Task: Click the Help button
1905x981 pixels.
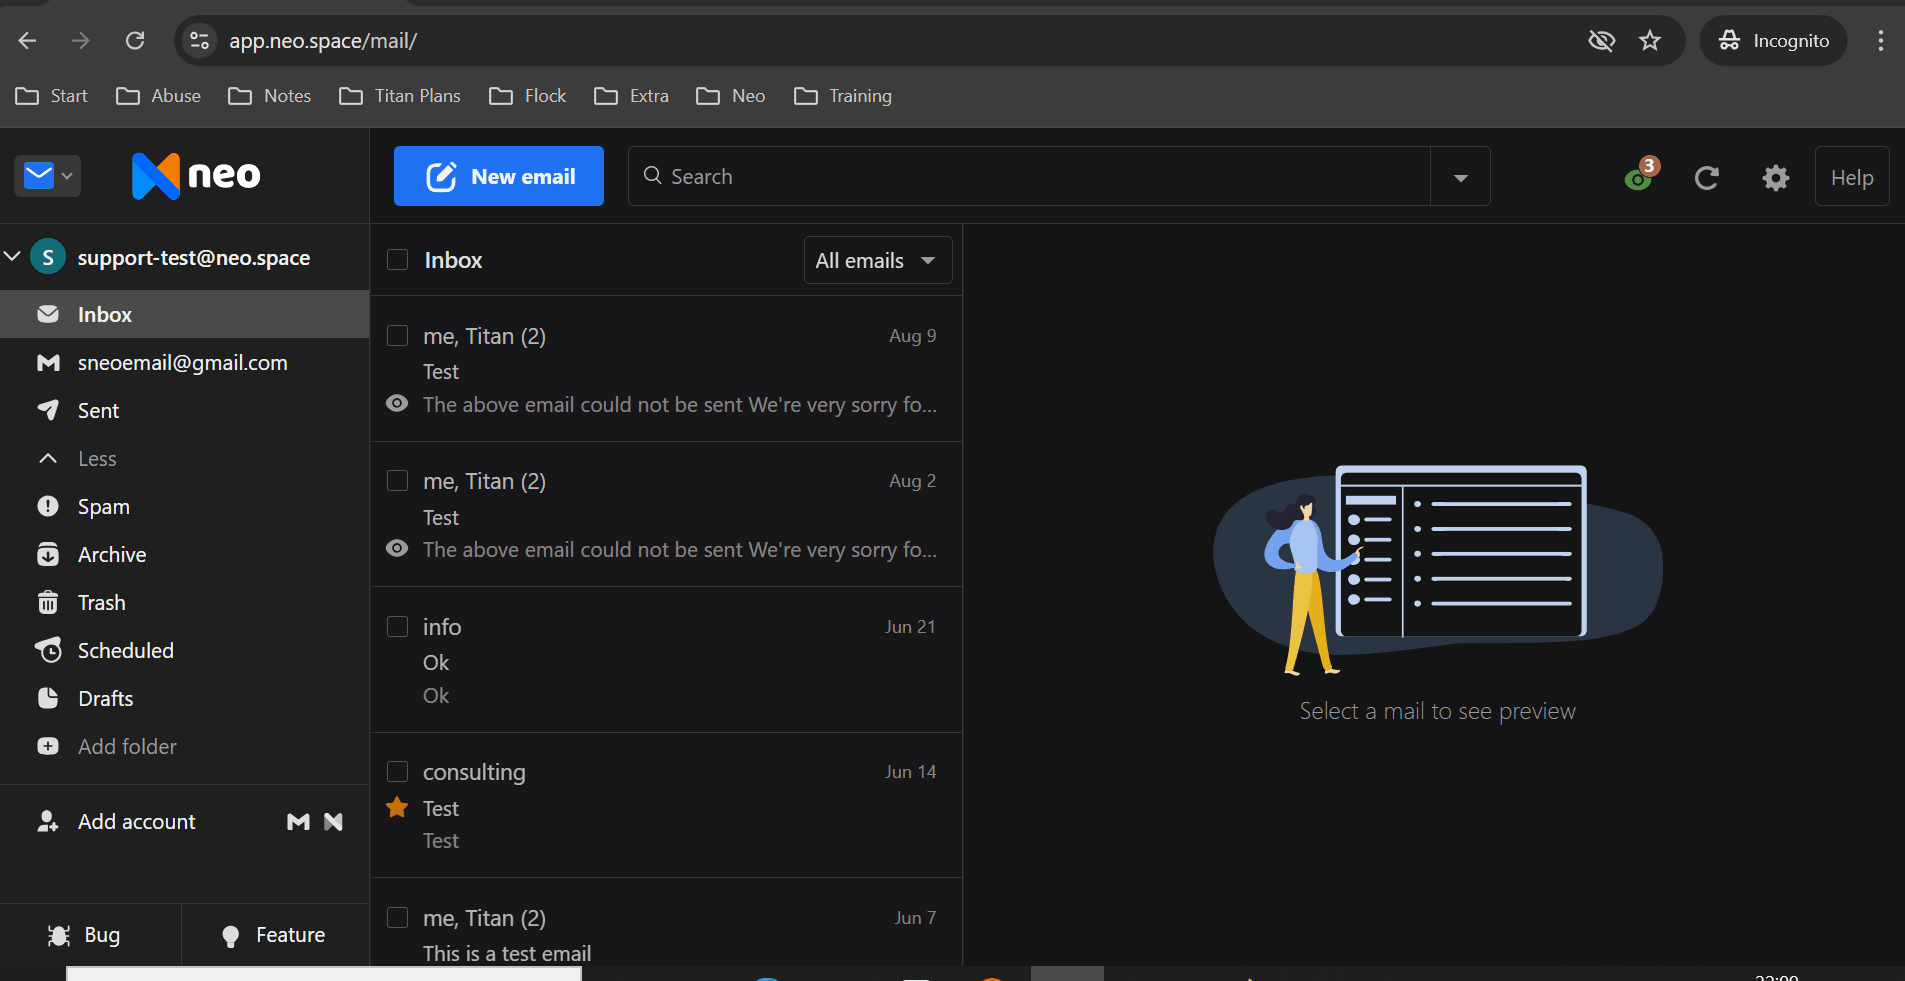Action: tap(1851, 177)
